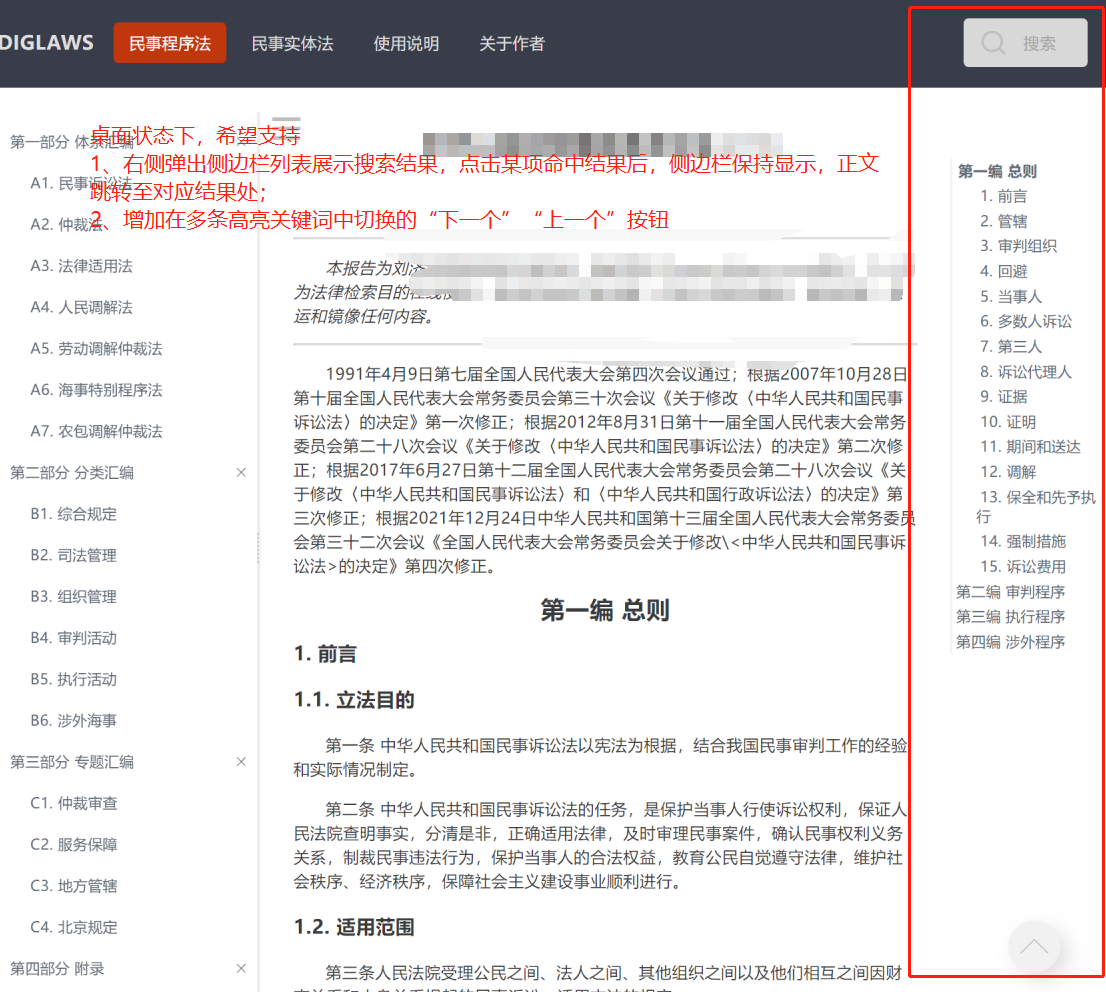1106x992 pixels.
Task: Select 第四部分 附录 heading
Action: (x=57, y=969)
